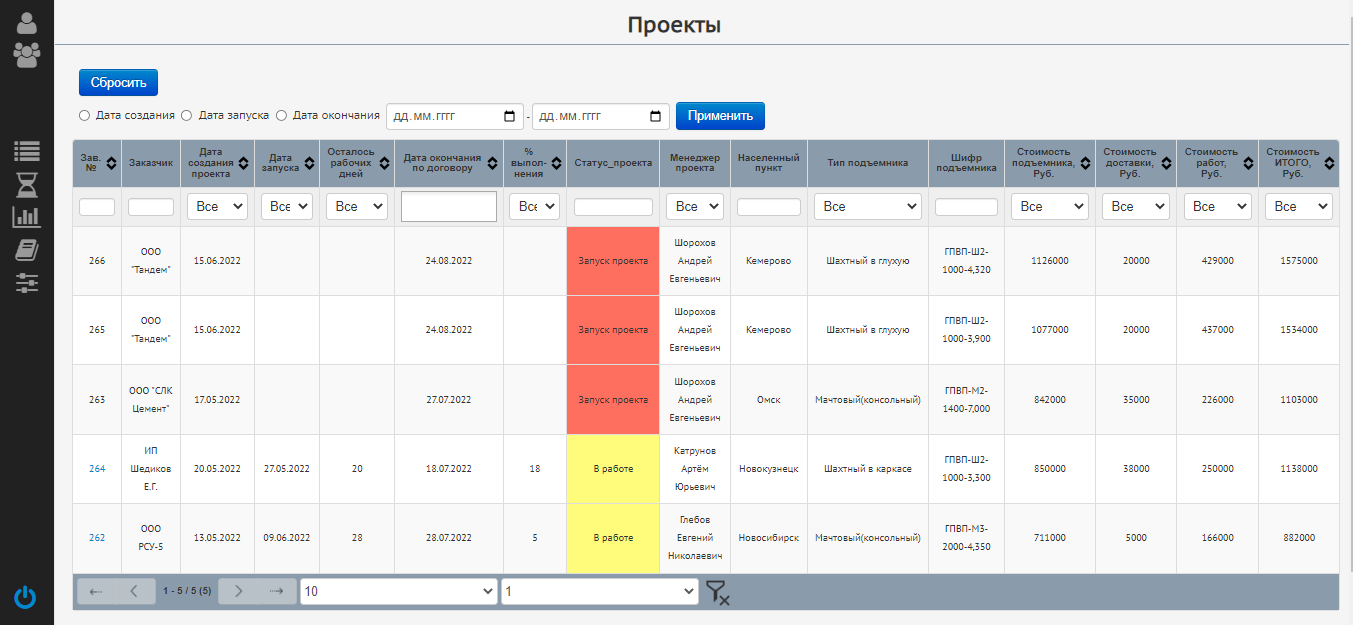Viewport: 1353px width, 625px height.
Task: Click red Запуск проекта status in row 266
Action: pos(613,261)
